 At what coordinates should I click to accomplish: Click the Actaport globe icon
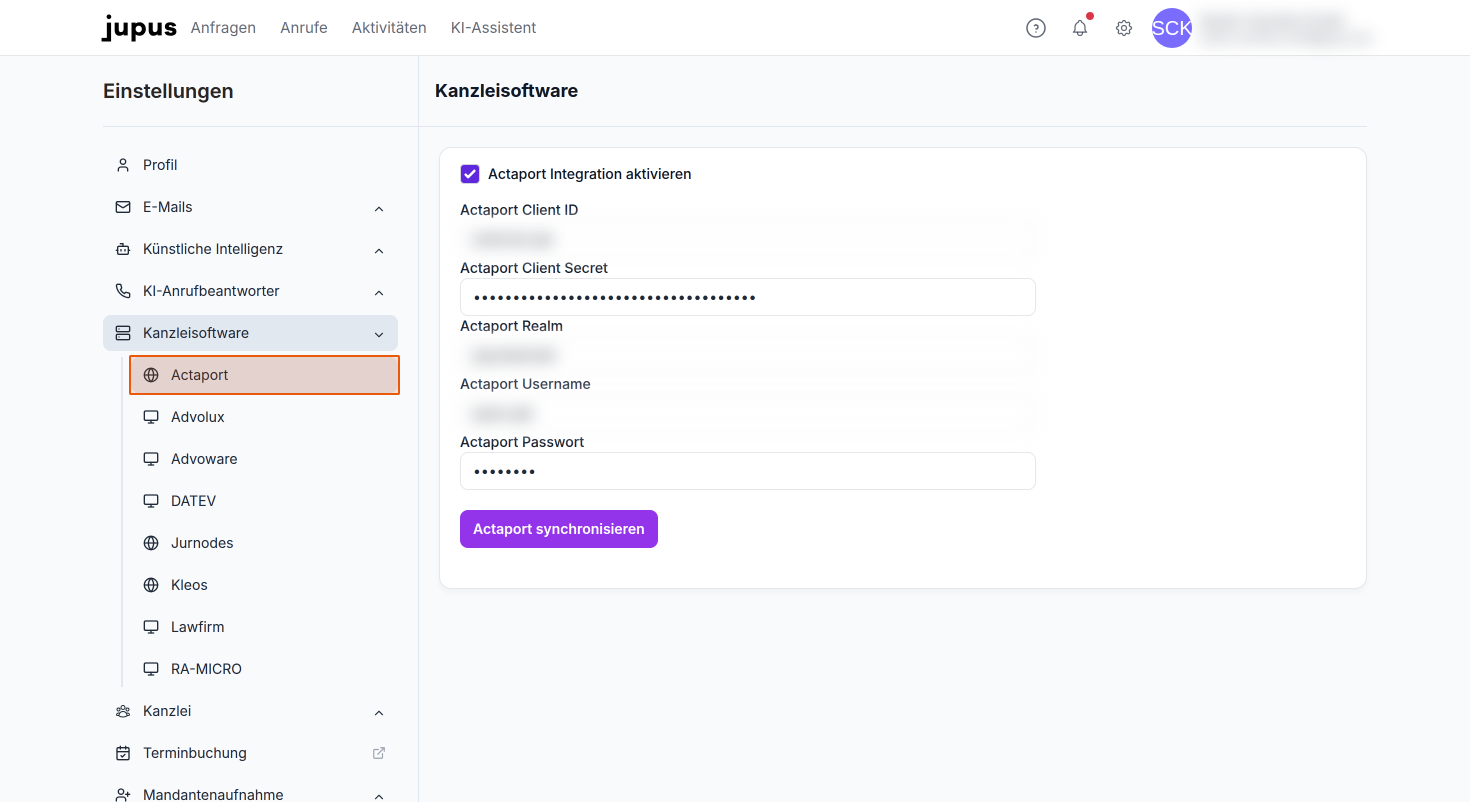click(x=151, y=375)
